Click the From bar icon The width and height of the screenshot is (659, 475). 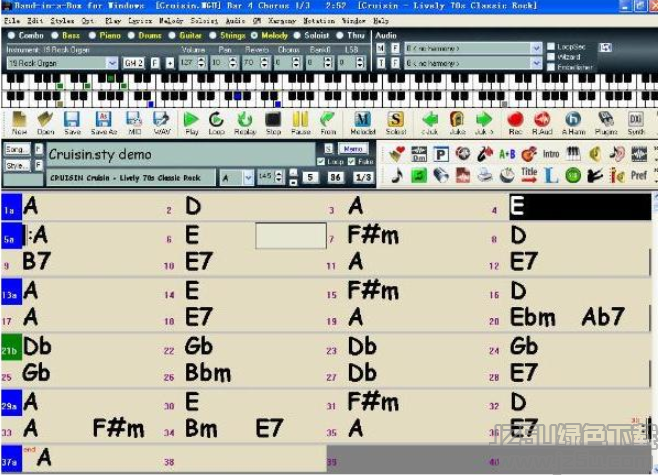328,123
